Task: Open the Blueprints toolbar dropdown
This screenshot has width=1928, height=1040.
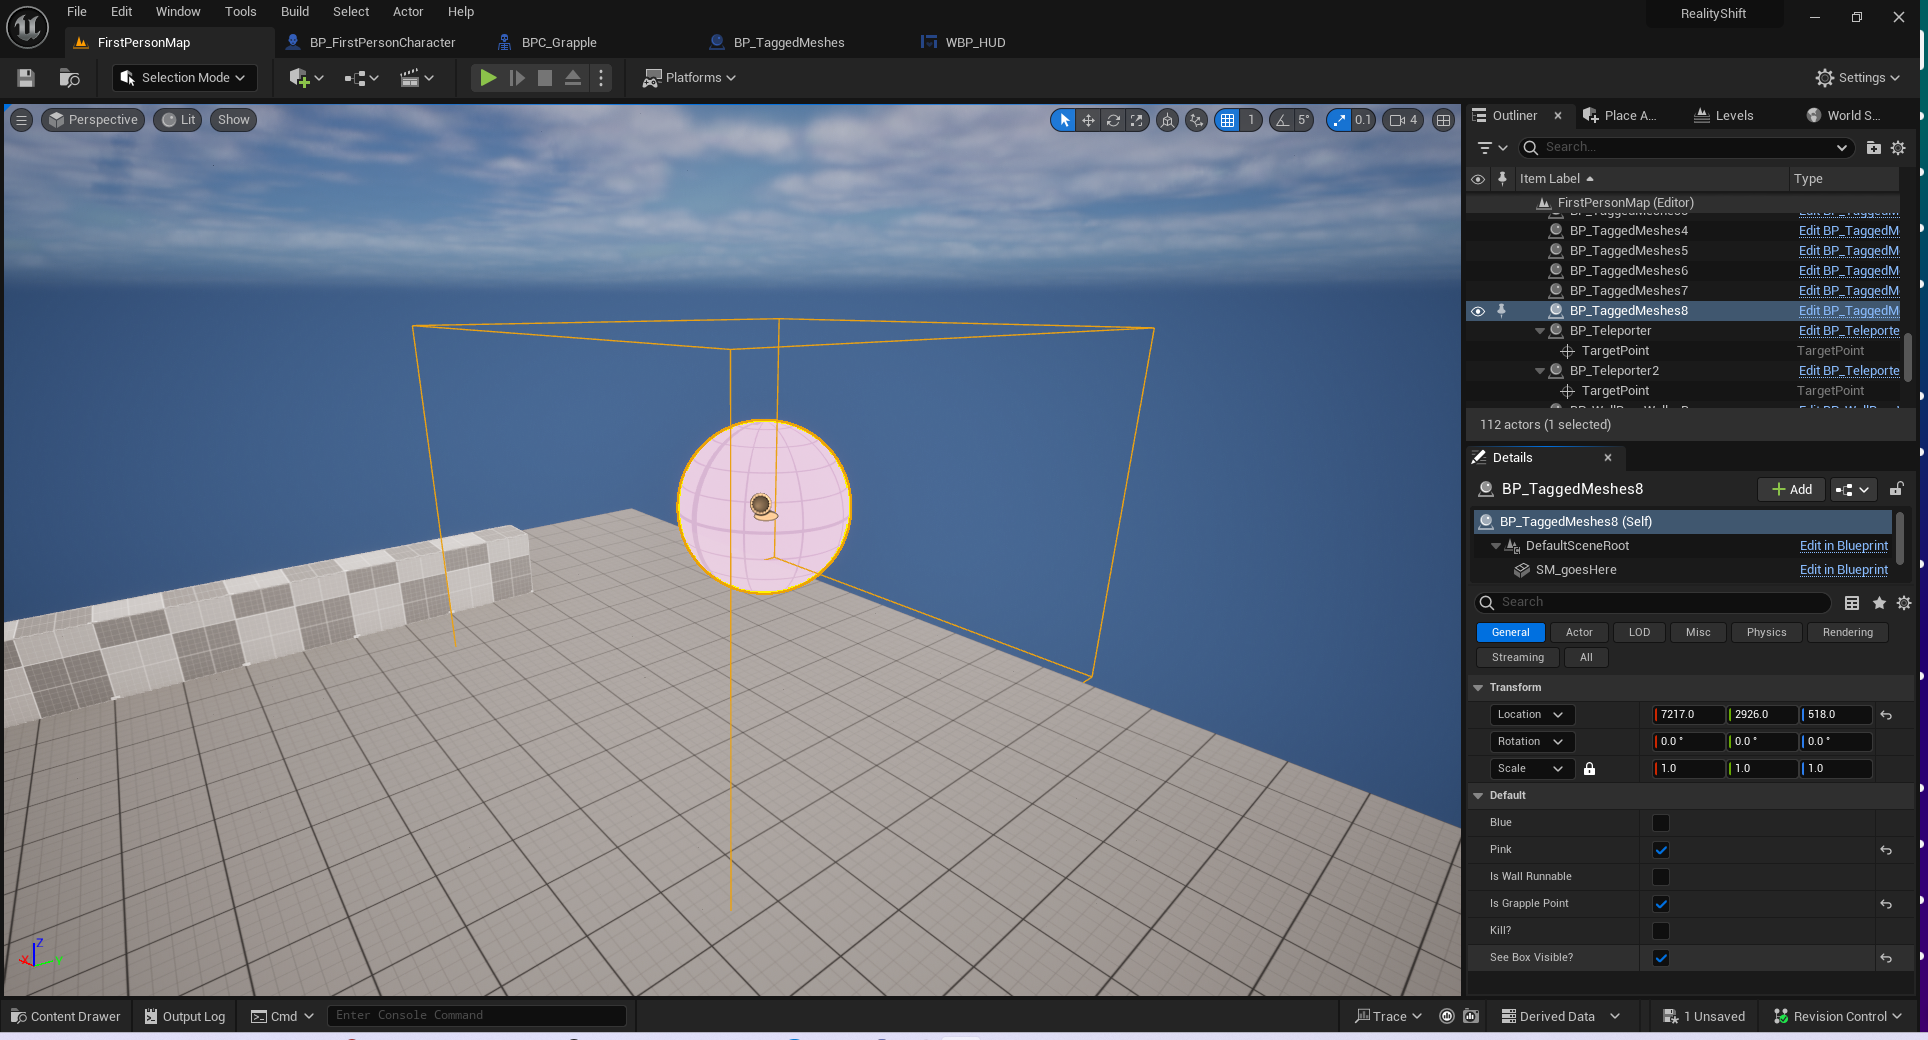Action: pyautogui.click(x=361, y=78)
